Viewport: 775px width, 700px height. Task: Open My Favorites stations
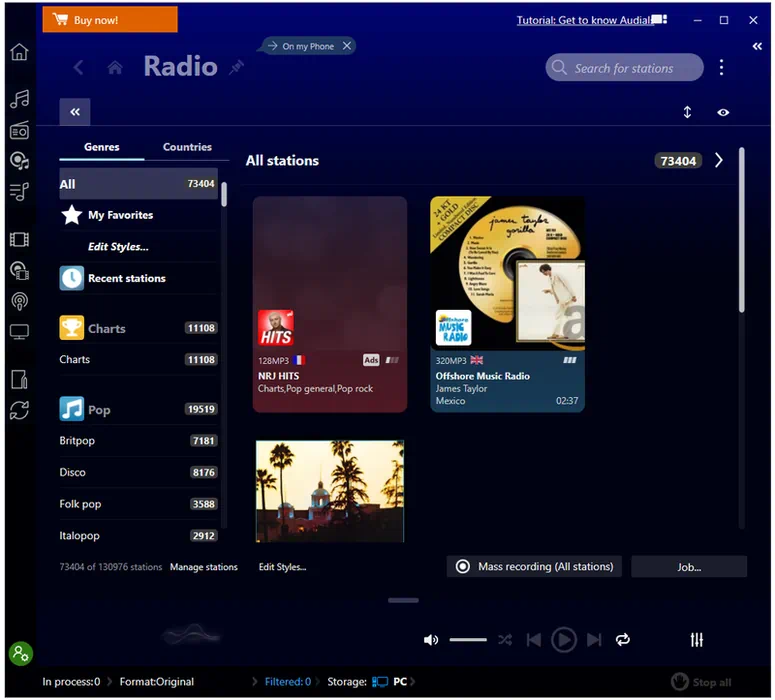[x=138, y=215]
